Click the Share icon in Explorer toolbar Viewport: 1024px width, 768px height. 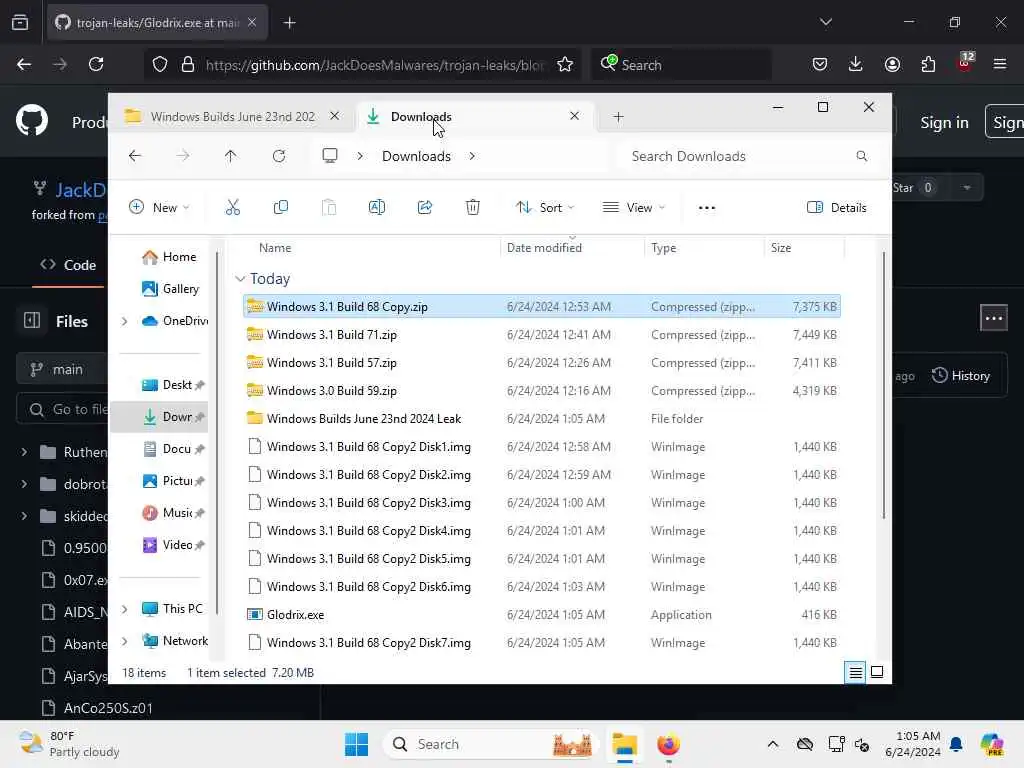(424, 208)
